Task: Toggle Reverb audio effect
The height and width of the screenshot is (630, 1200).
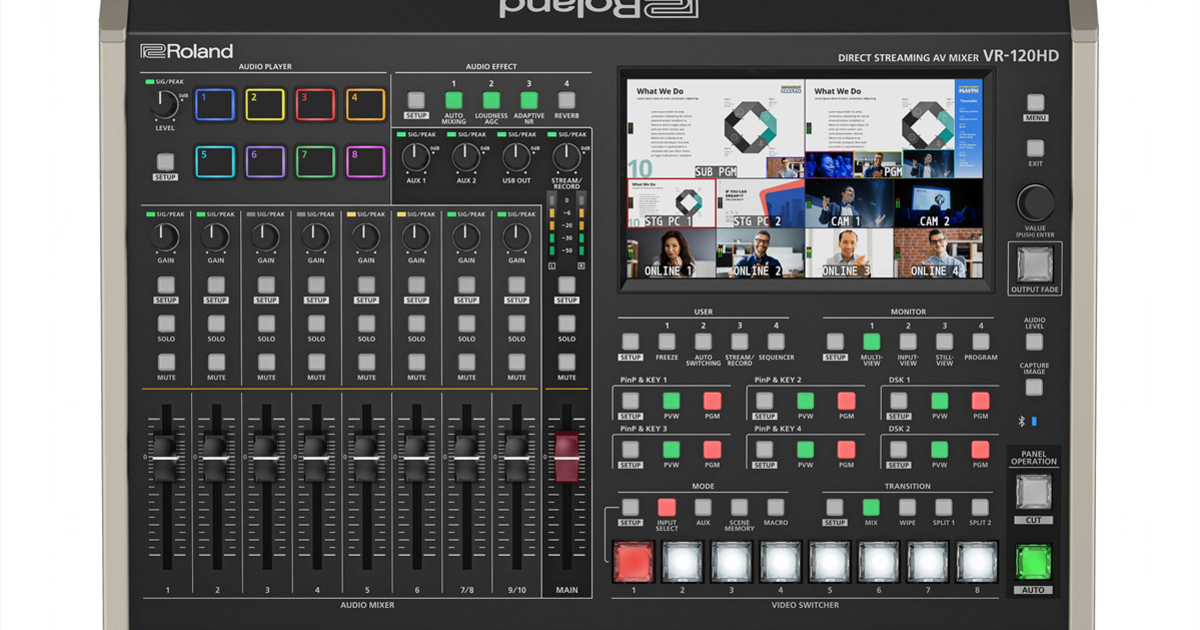Action: (566, 100)
